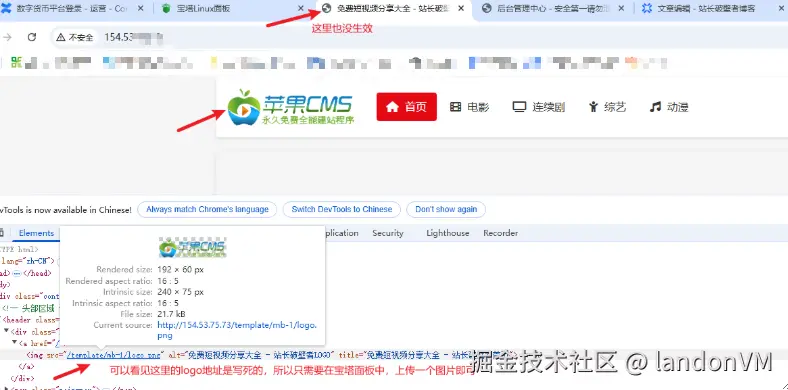Click the TV icon beside 连续剧
This screenshot has width=788, height=390.
point(519,107)
